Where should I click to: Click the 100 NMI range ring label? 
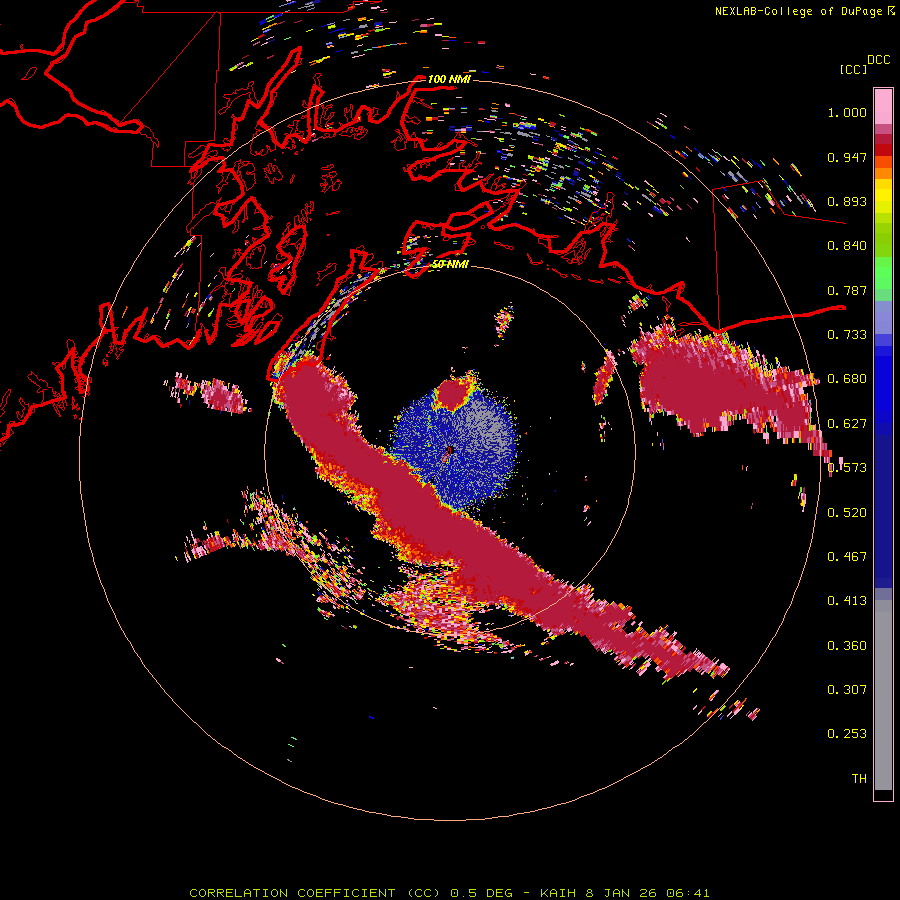tap(449, 79)
